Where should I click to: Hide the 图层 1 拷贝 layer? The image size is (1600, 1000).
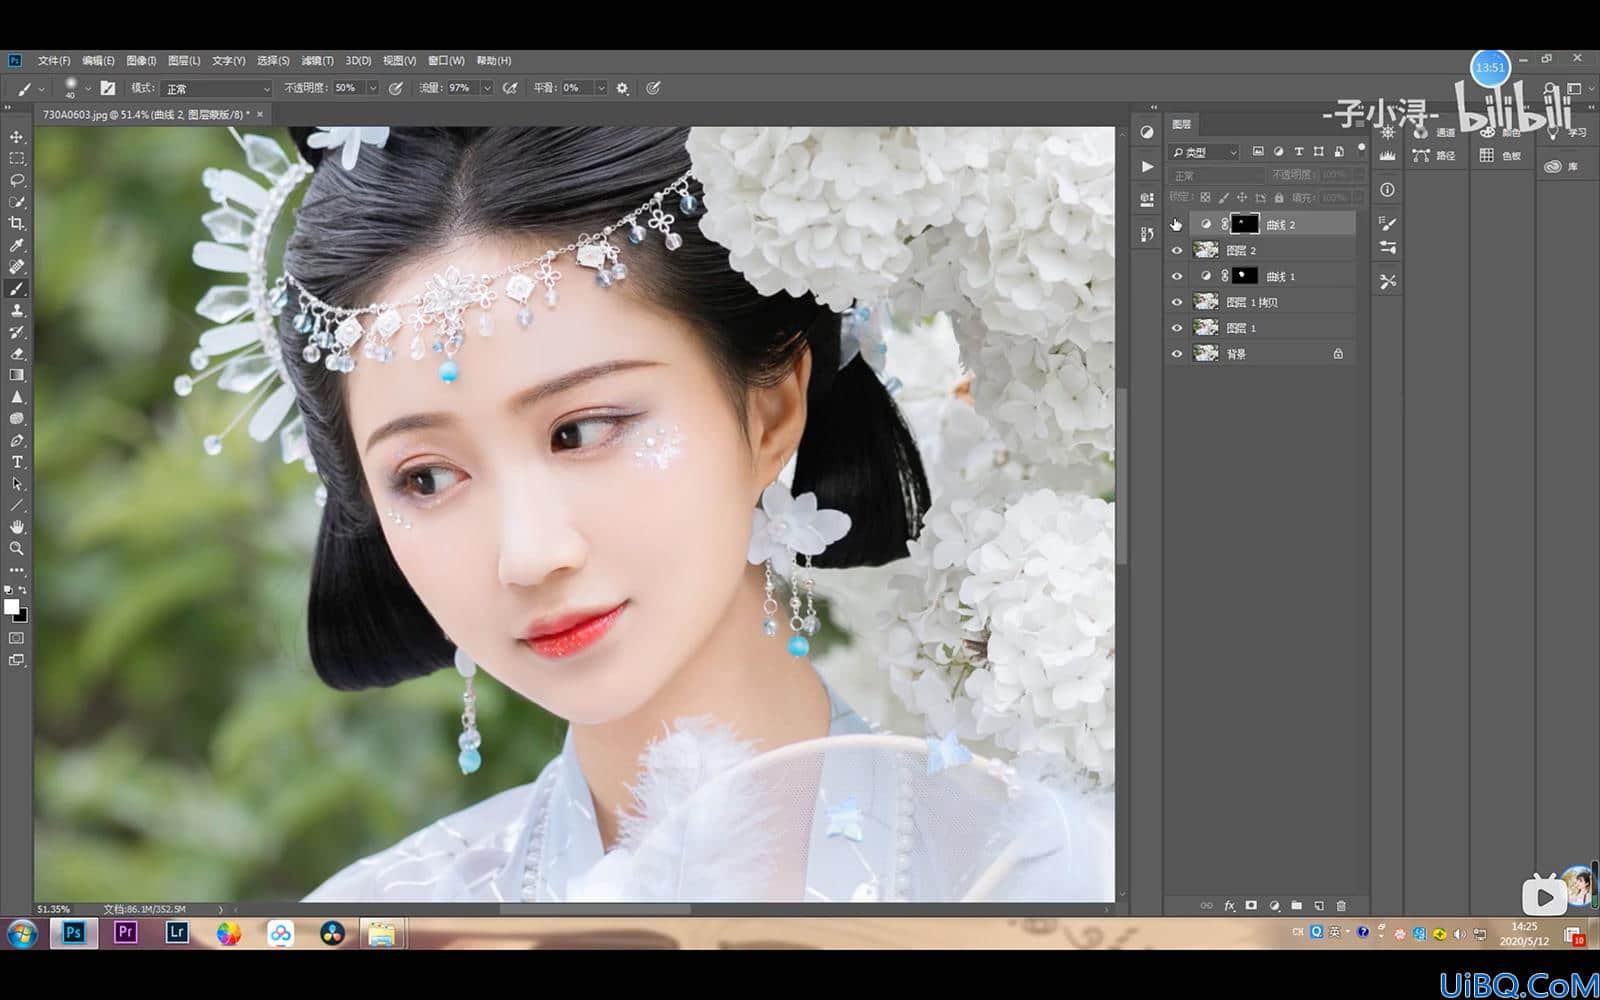point(1177,302)
